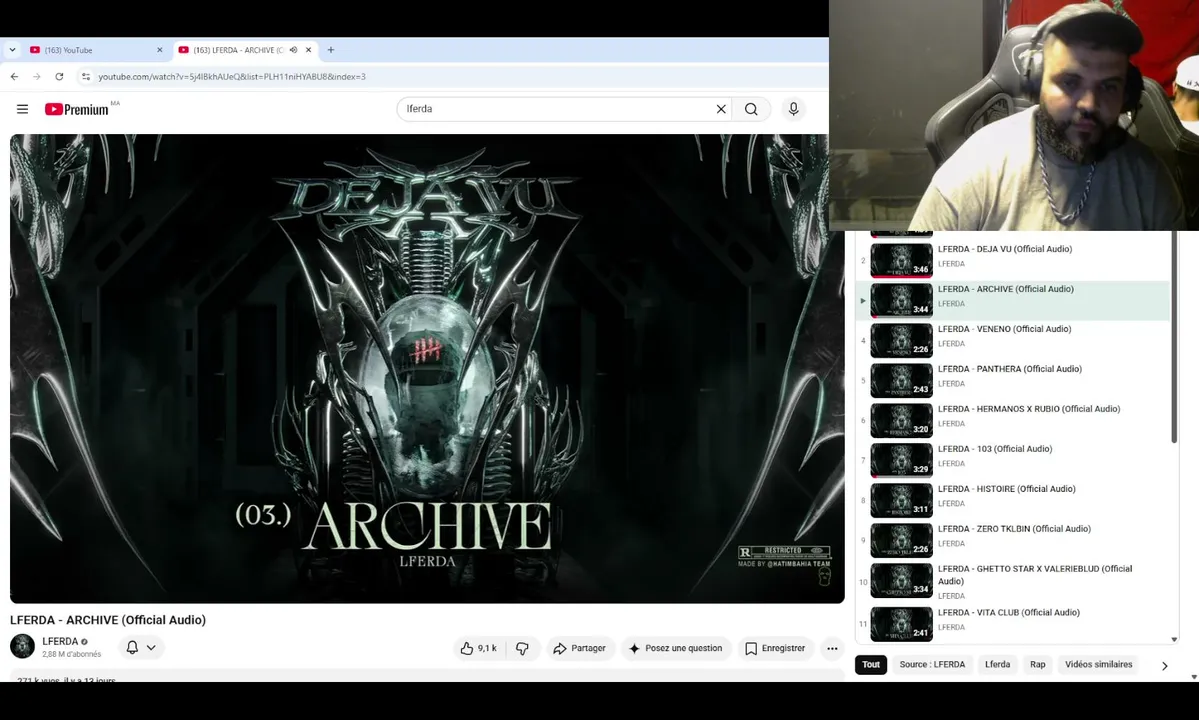The image size is (1199, 720).
Task: Click the address bar URL
Action: click(x=232, y=76)
